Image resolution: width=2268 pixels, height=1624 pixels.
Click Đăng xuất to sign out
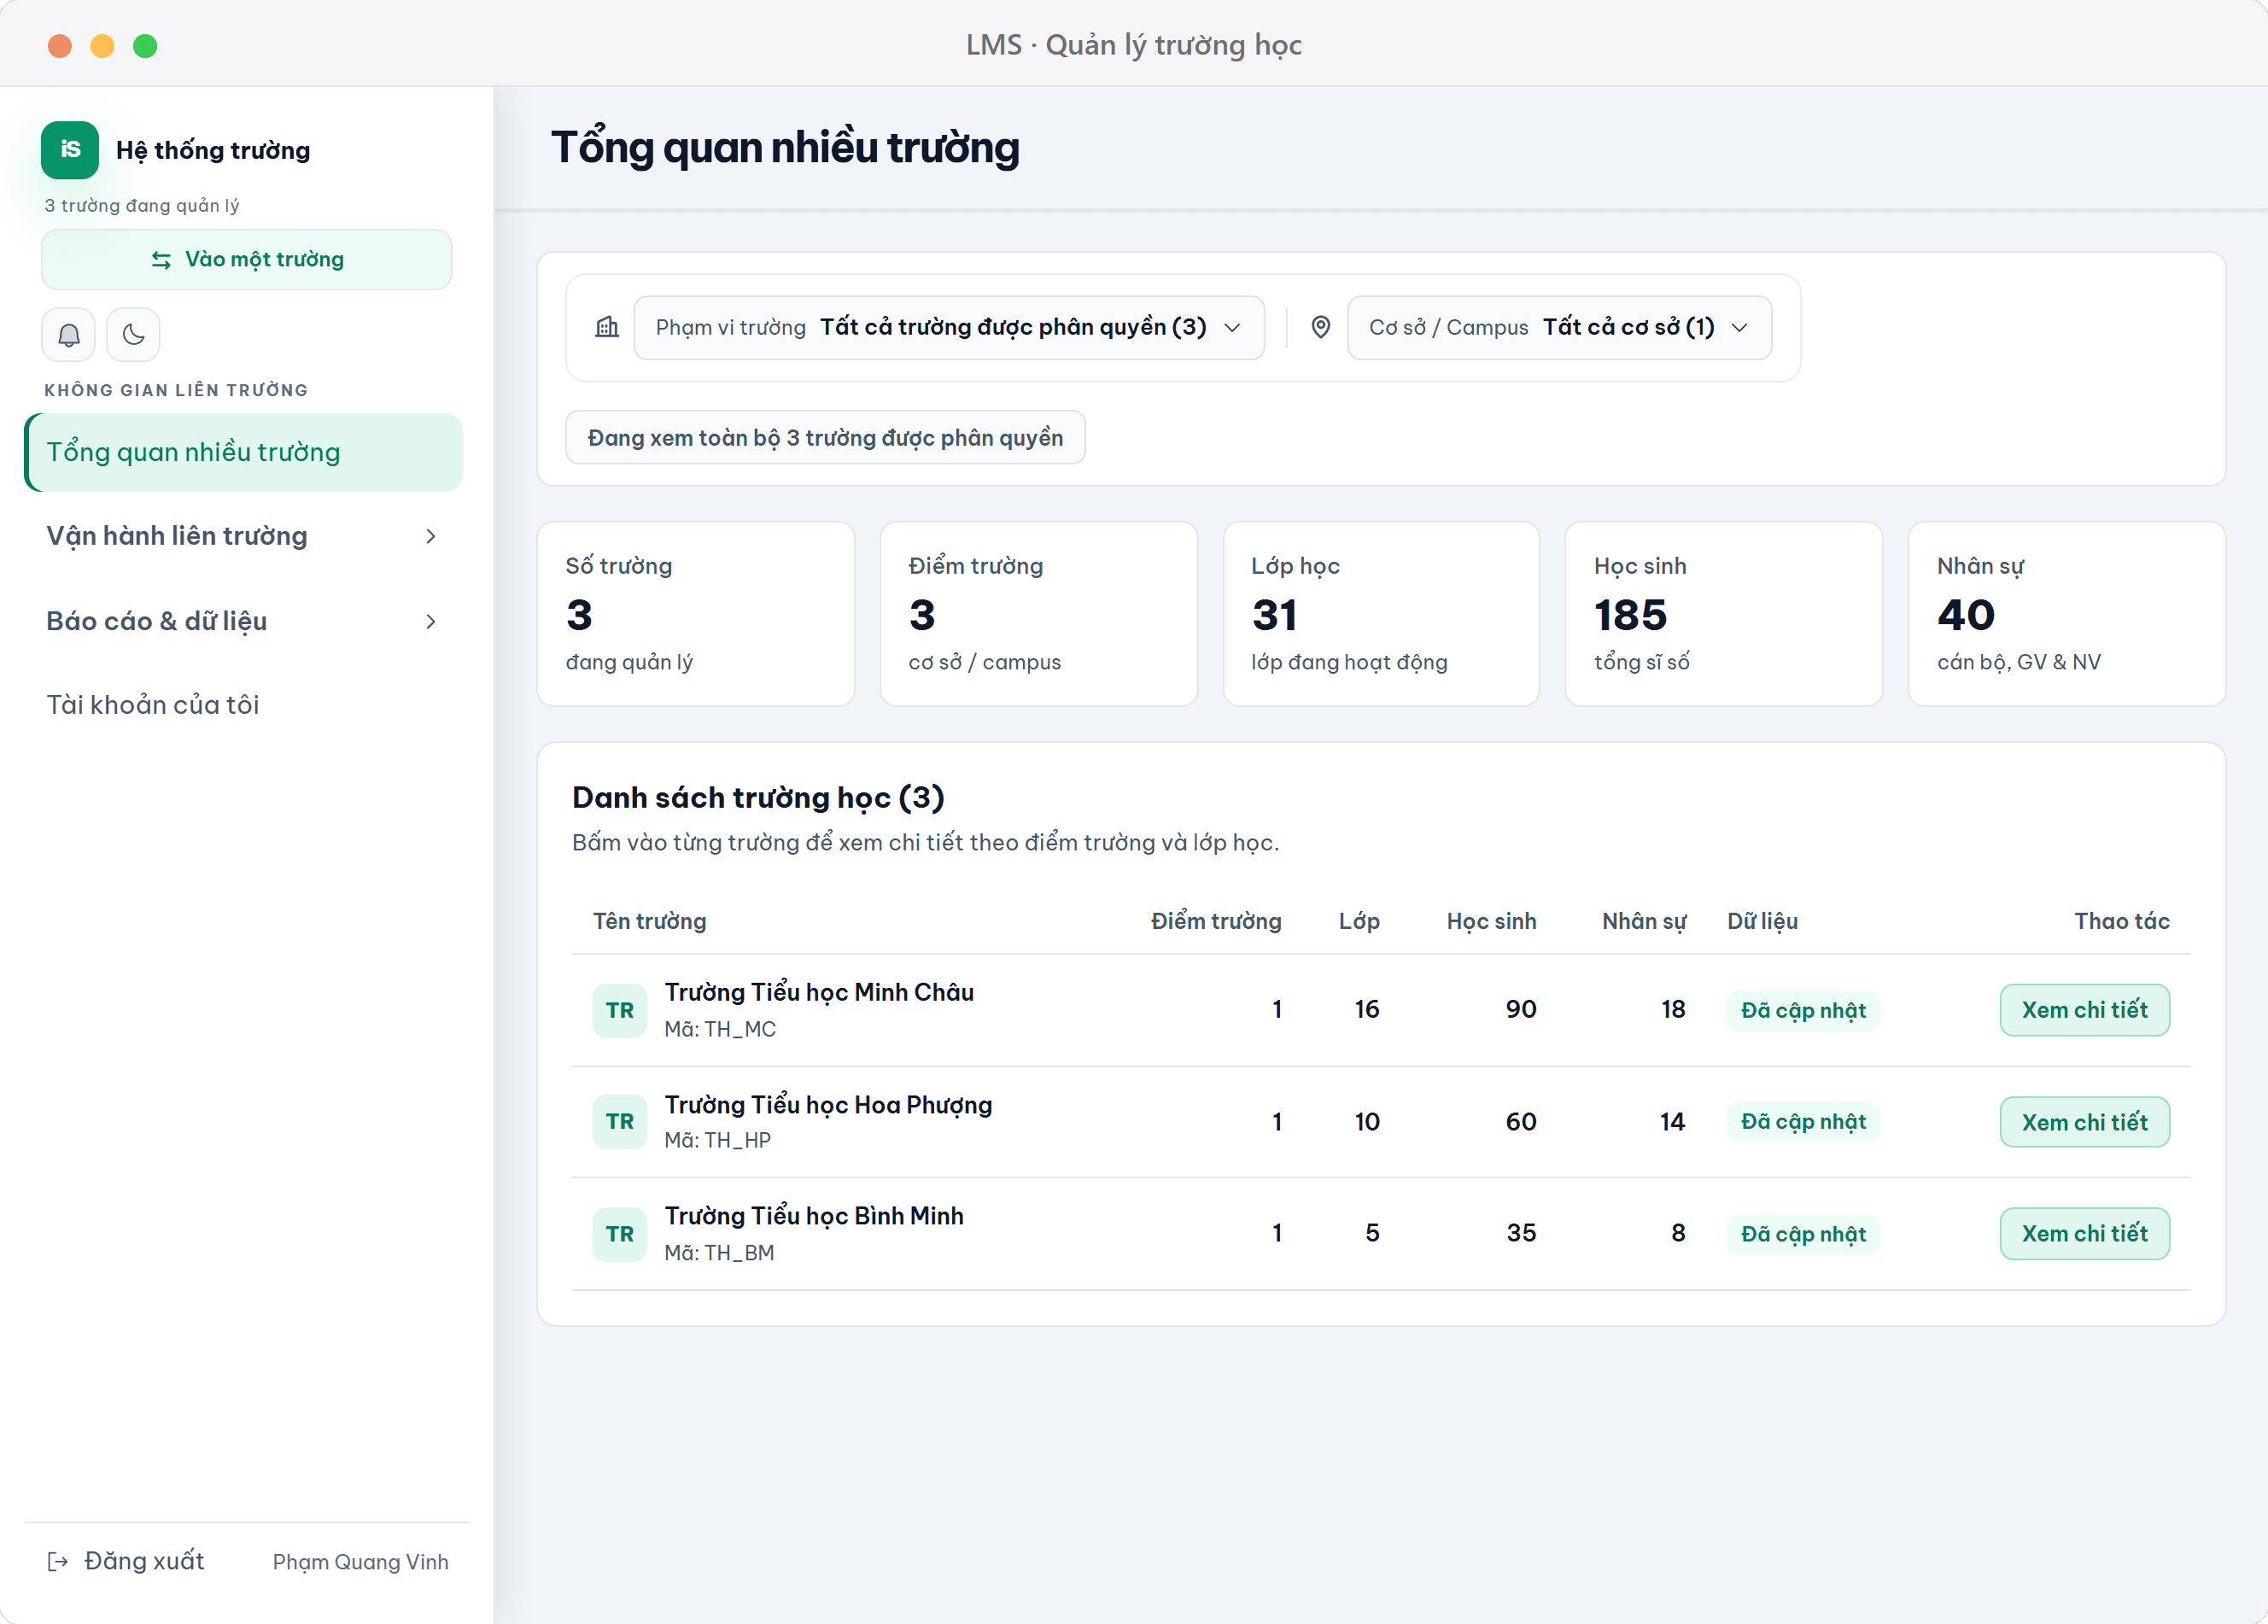click(126, 1562)
